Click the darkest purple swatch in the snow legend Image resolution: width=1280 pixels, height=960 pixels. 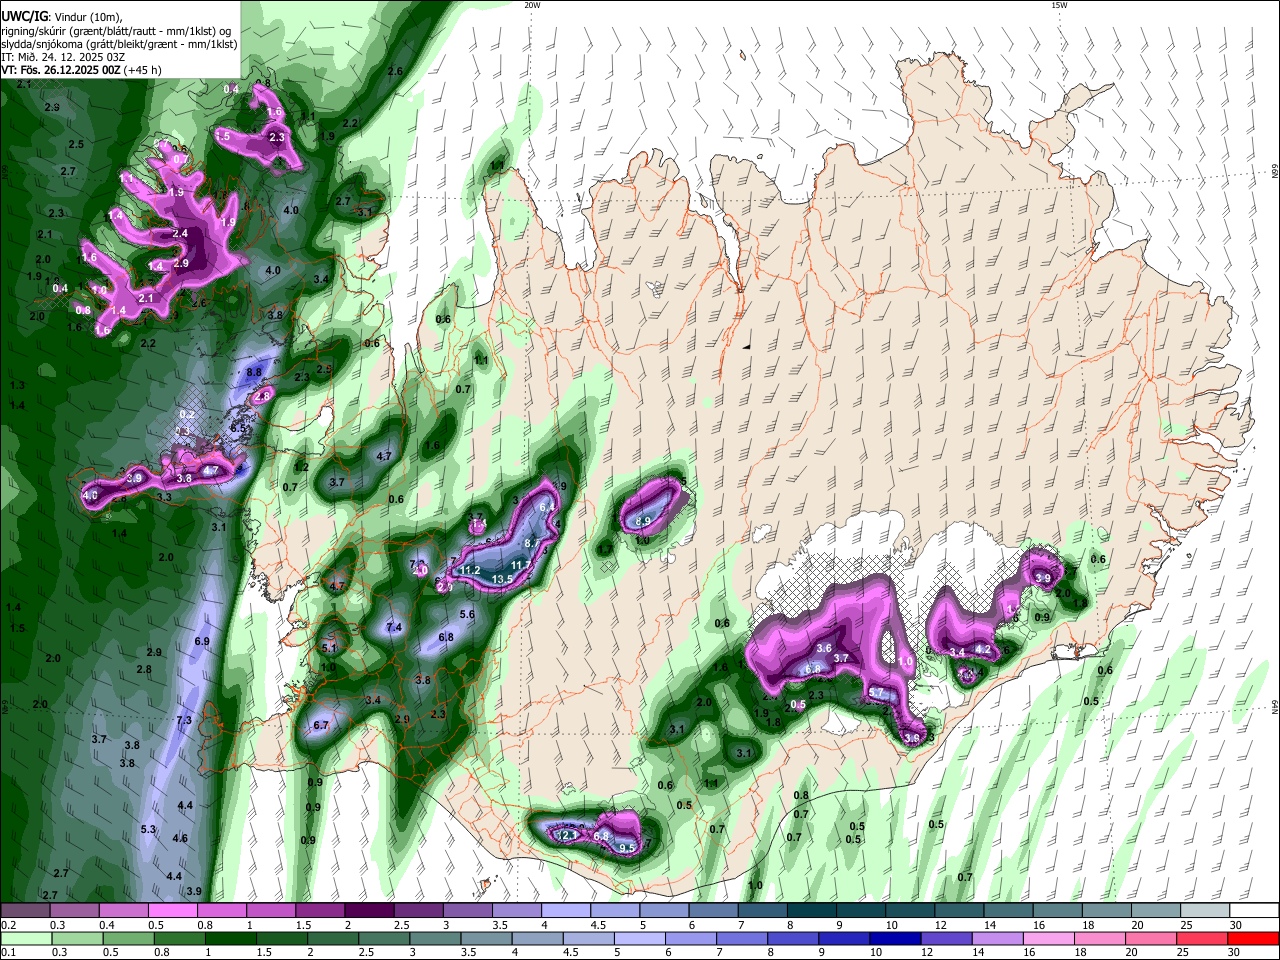pos(367,911)
